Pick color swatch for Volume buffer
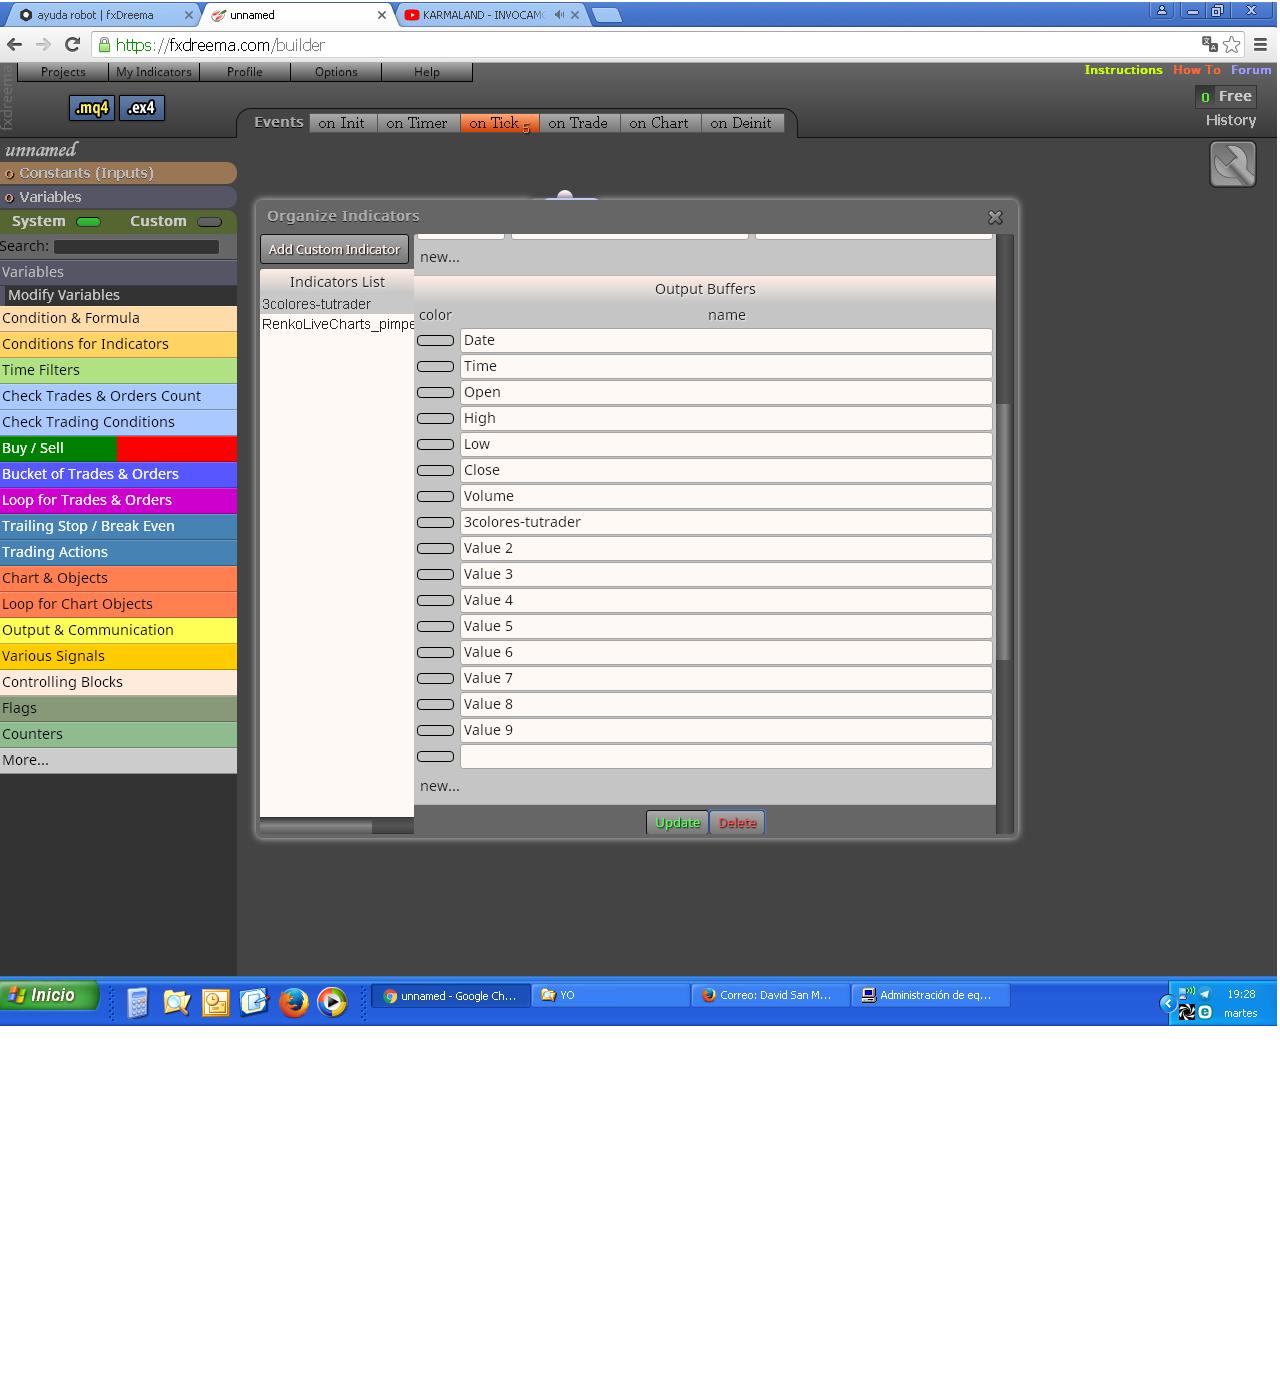 [x=435, y=497]
